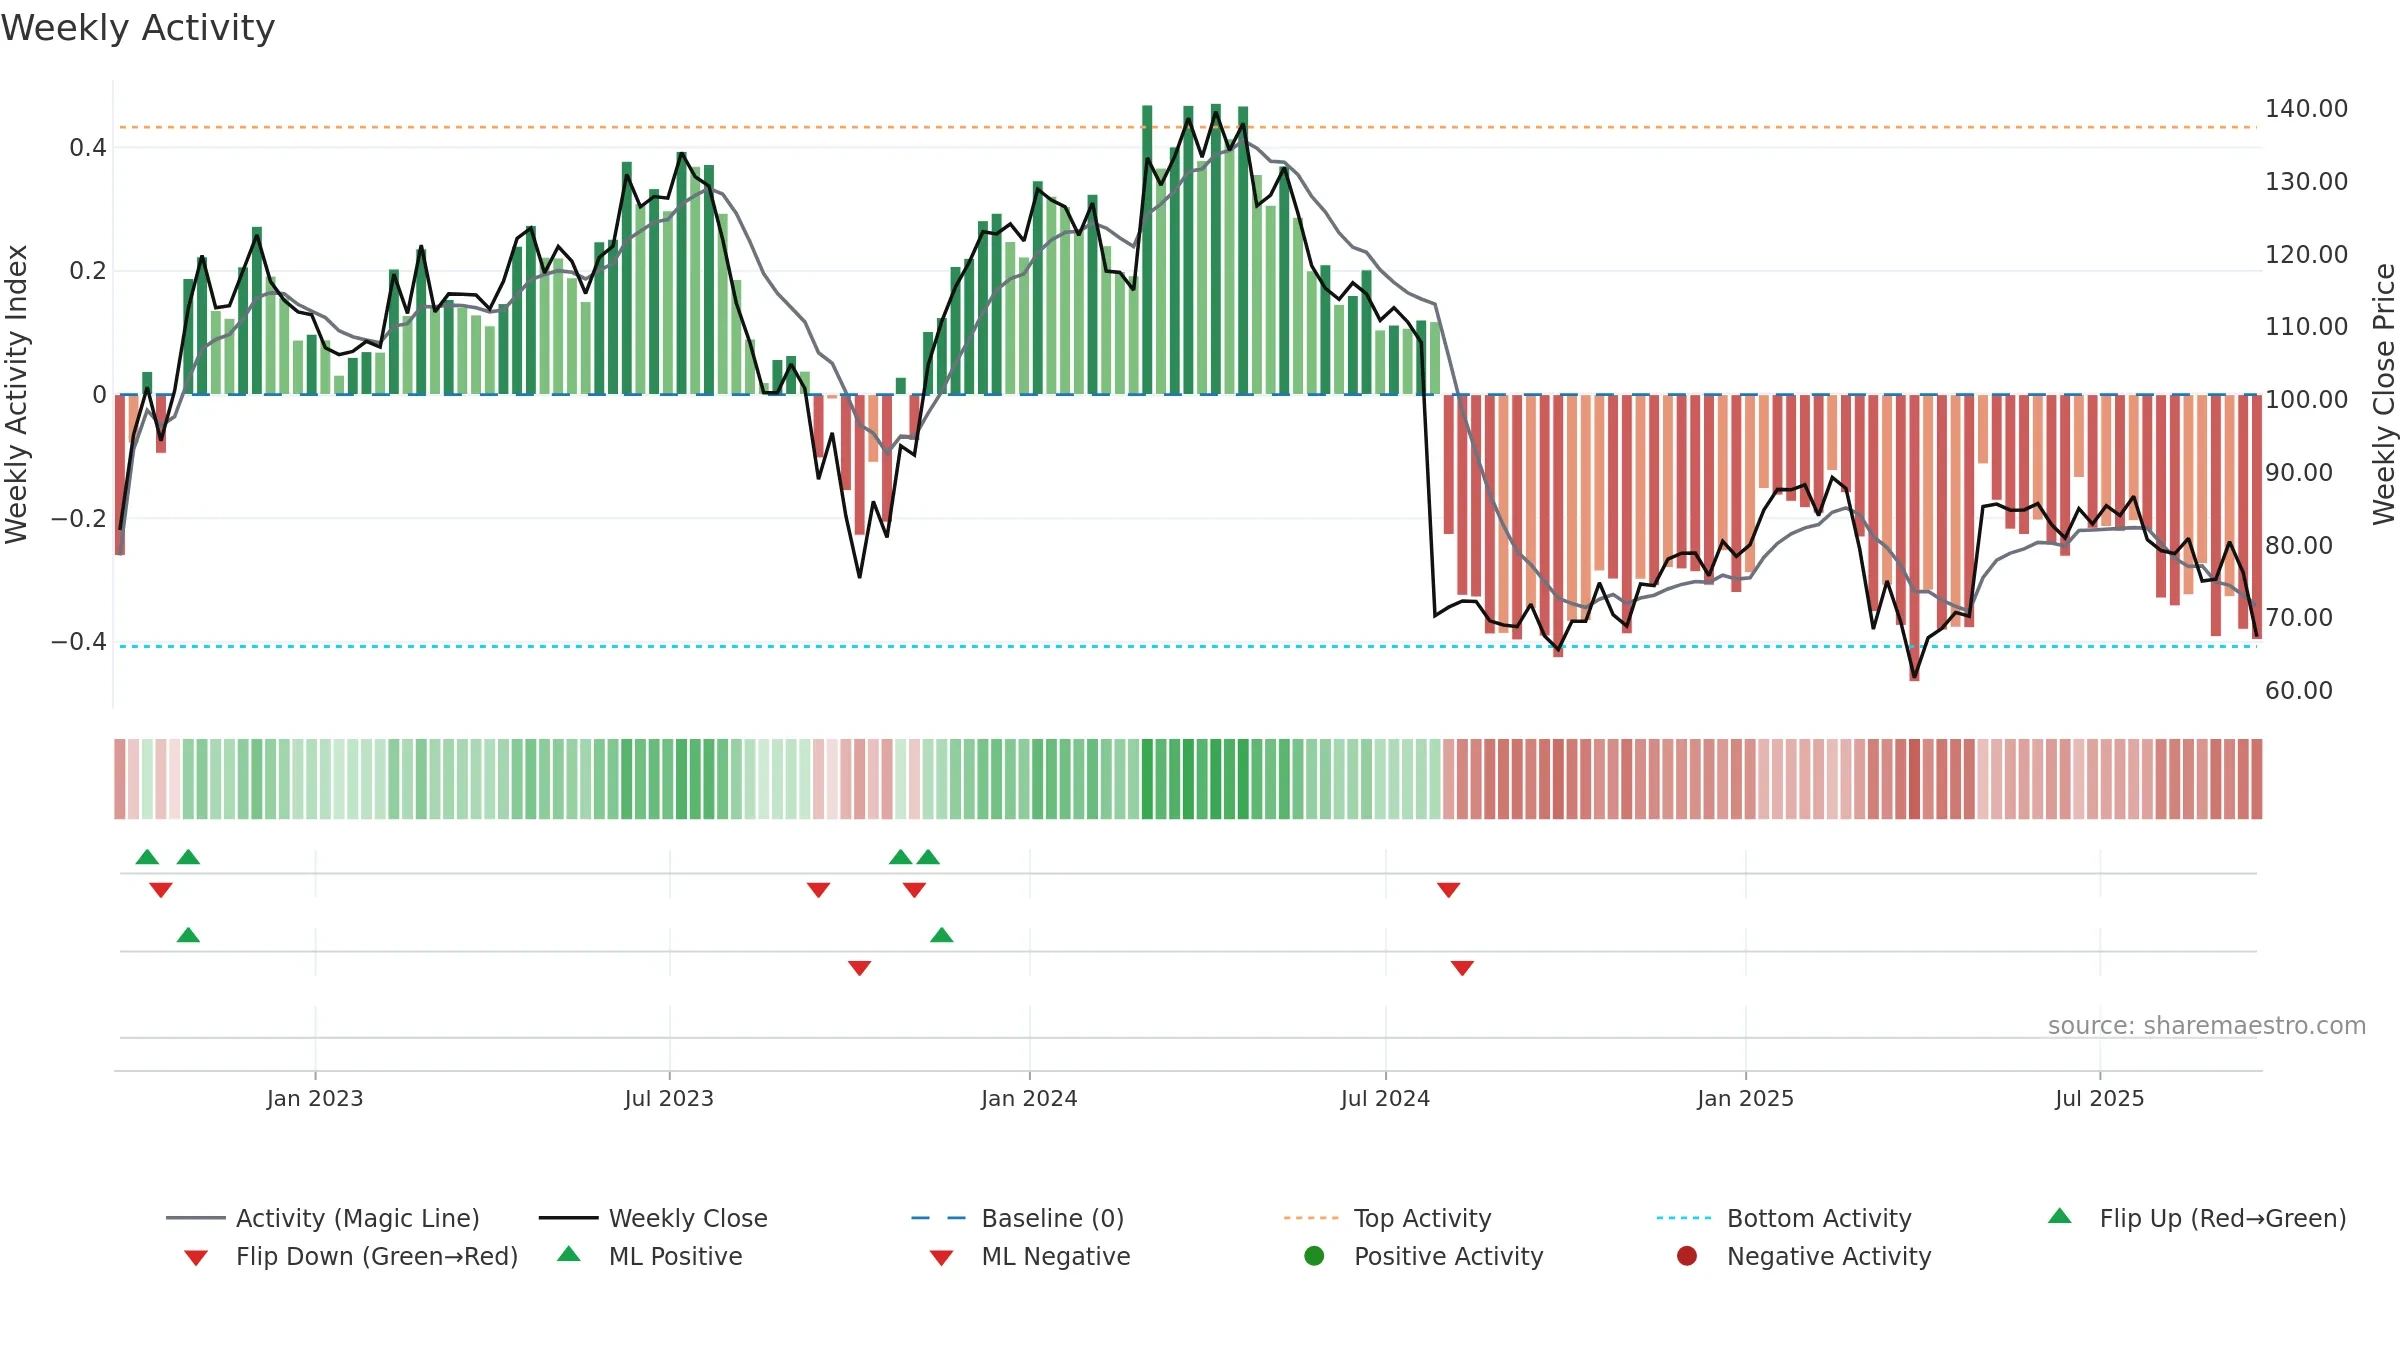Click red triangle icon beside Flip Down legend
The image size is (2400, 1350).
(196, 1258)
